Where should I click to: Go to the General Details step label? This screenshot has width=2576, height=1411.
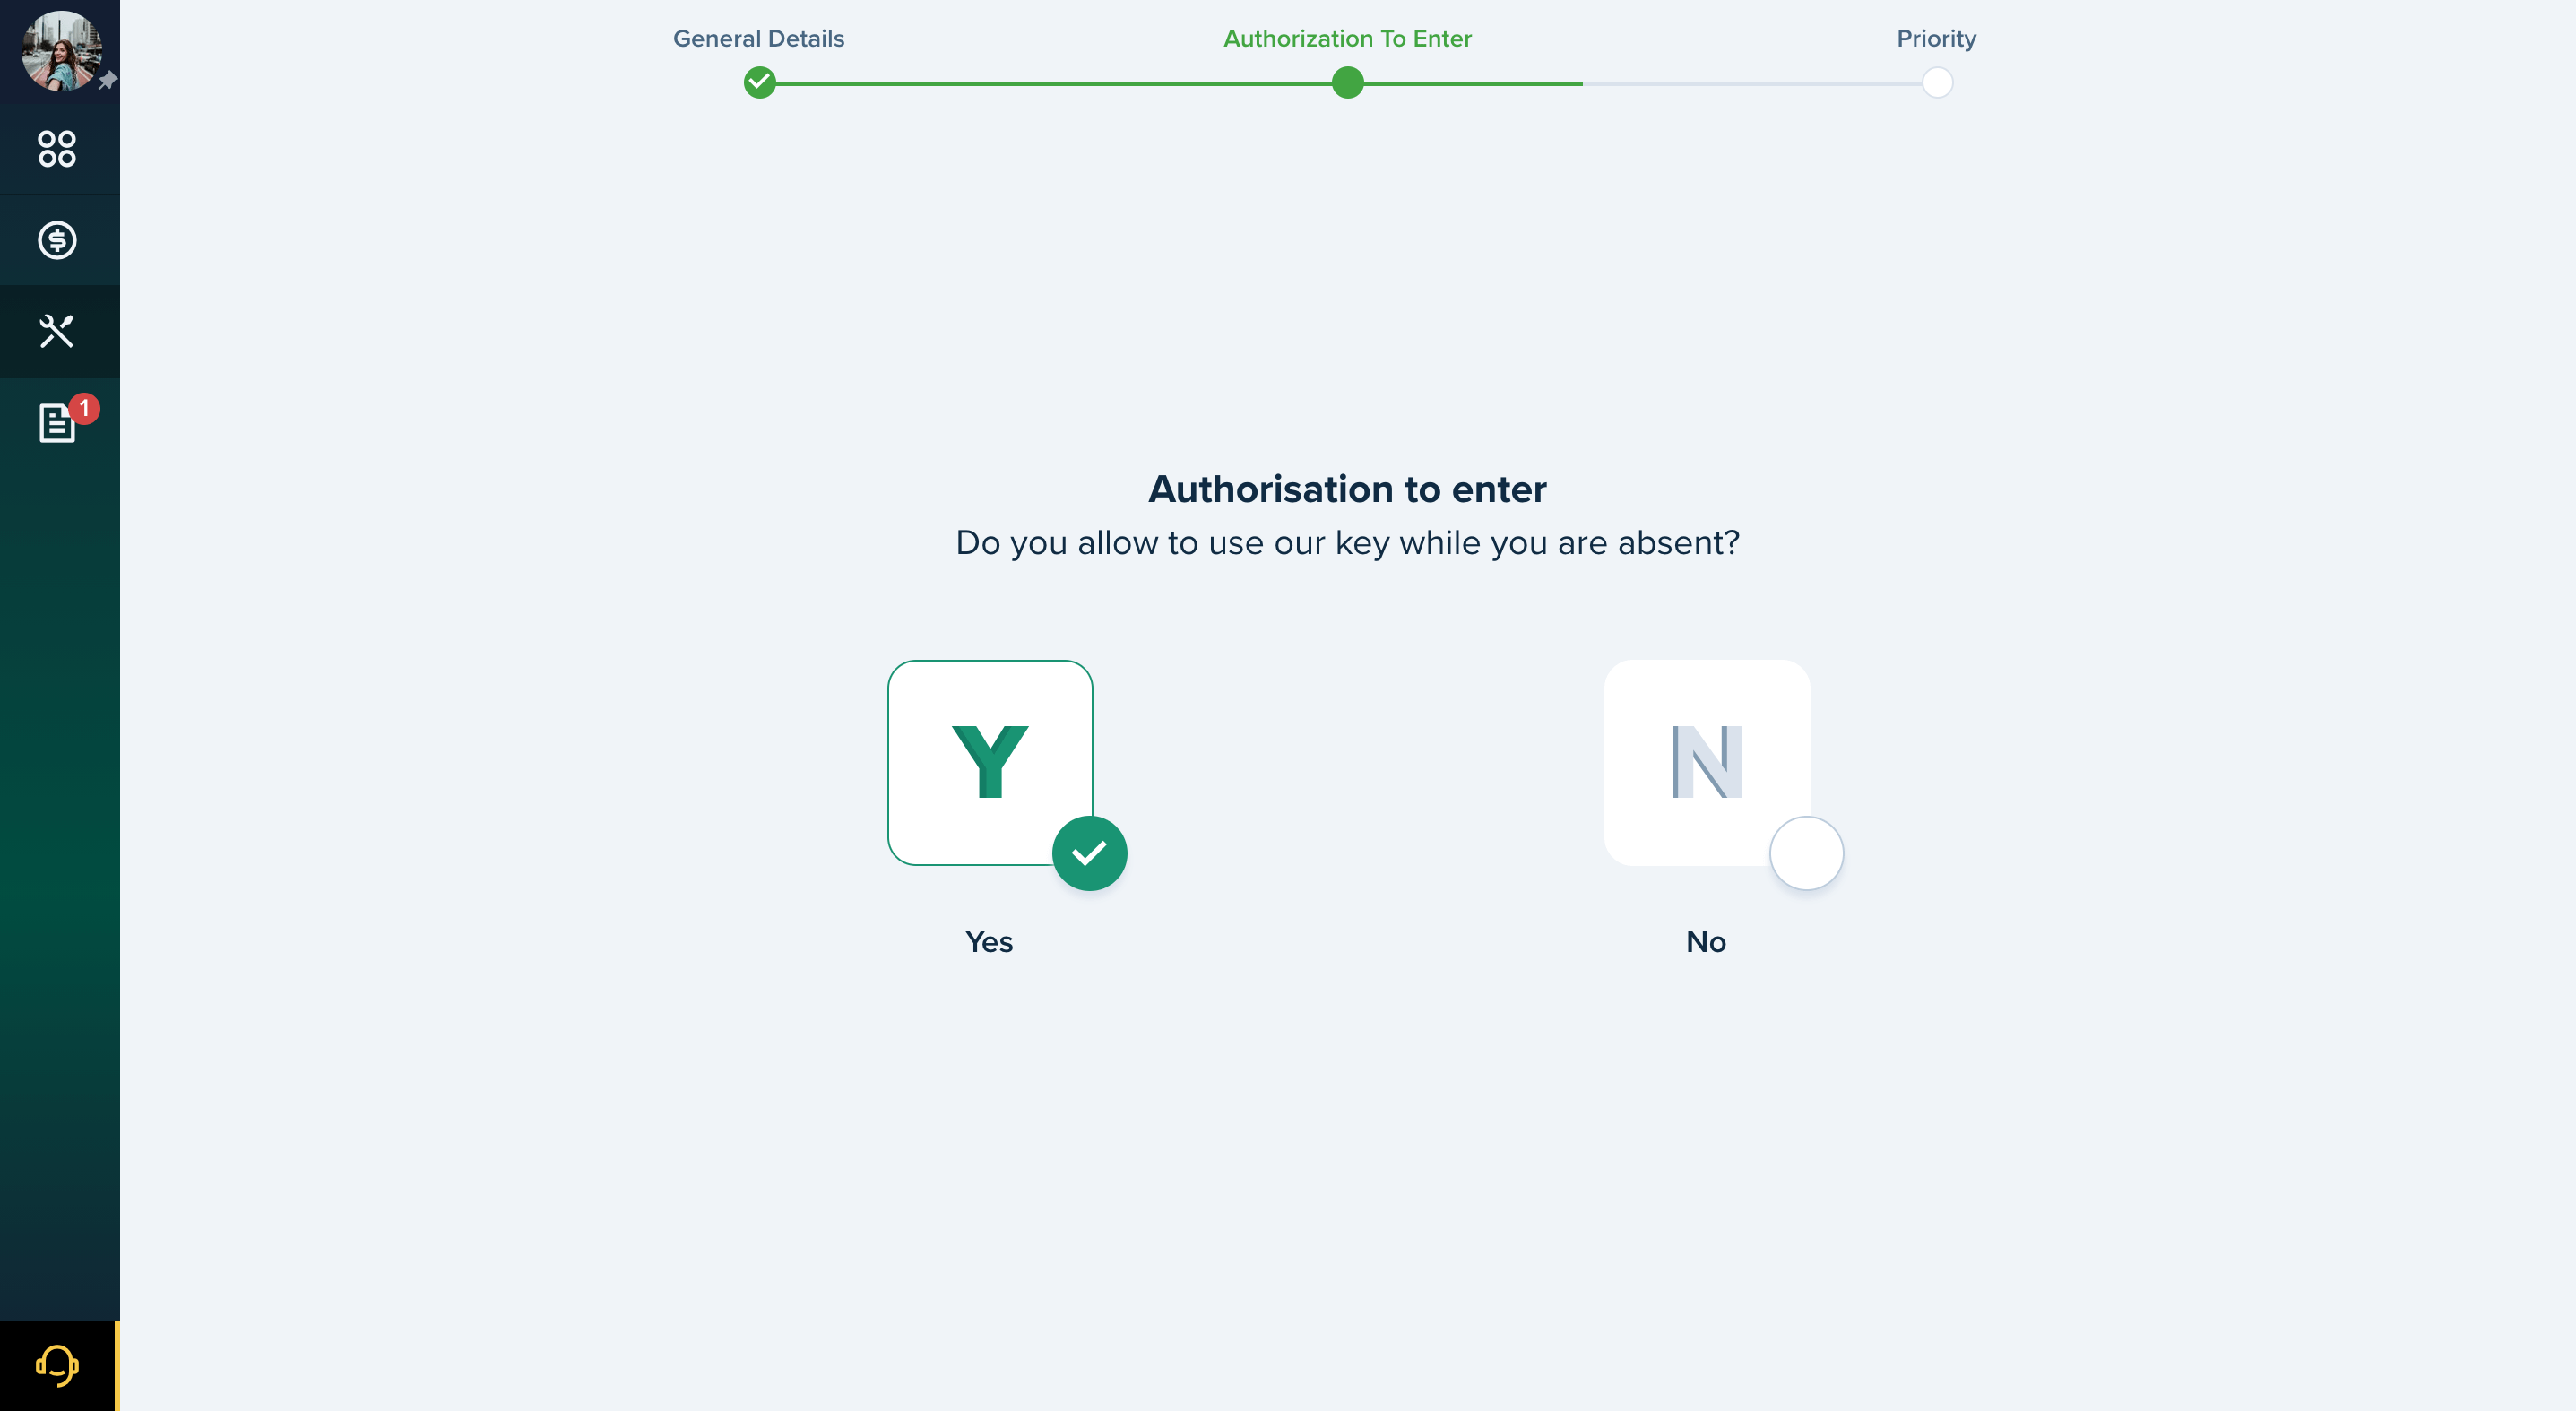tap(758, 39)
